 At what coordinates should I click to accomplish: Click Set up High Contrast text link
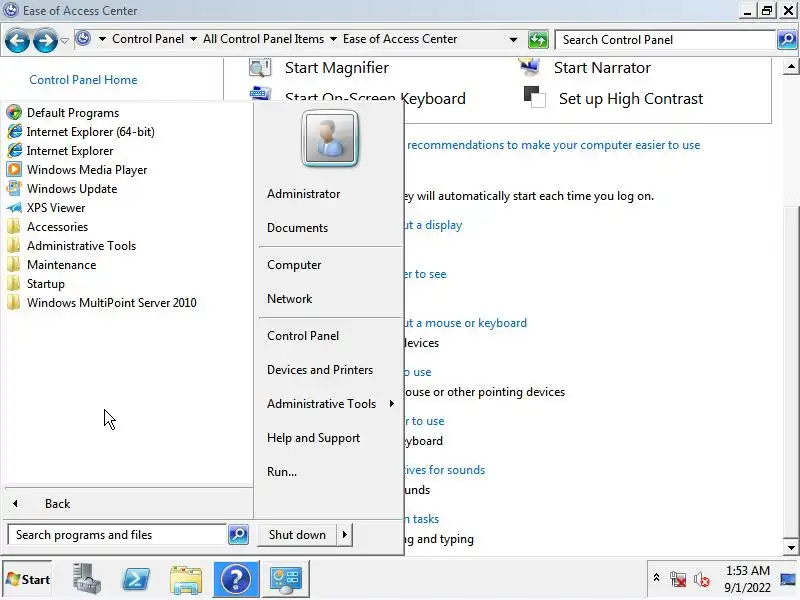click(x=631, y=98)
